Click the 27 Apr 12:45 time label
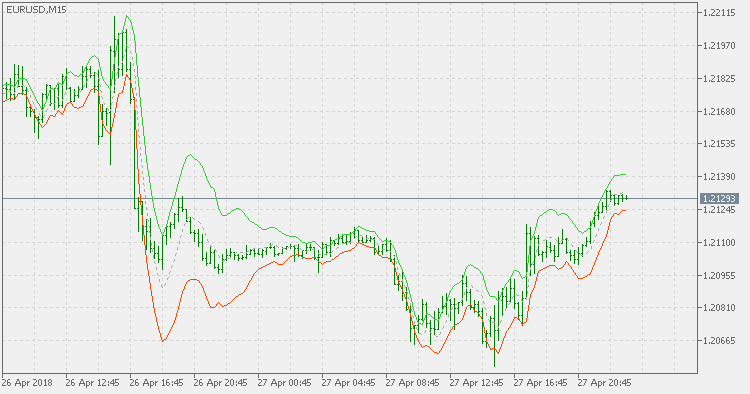The width and height of the screenshot is (750, 394). pos(477,383)
